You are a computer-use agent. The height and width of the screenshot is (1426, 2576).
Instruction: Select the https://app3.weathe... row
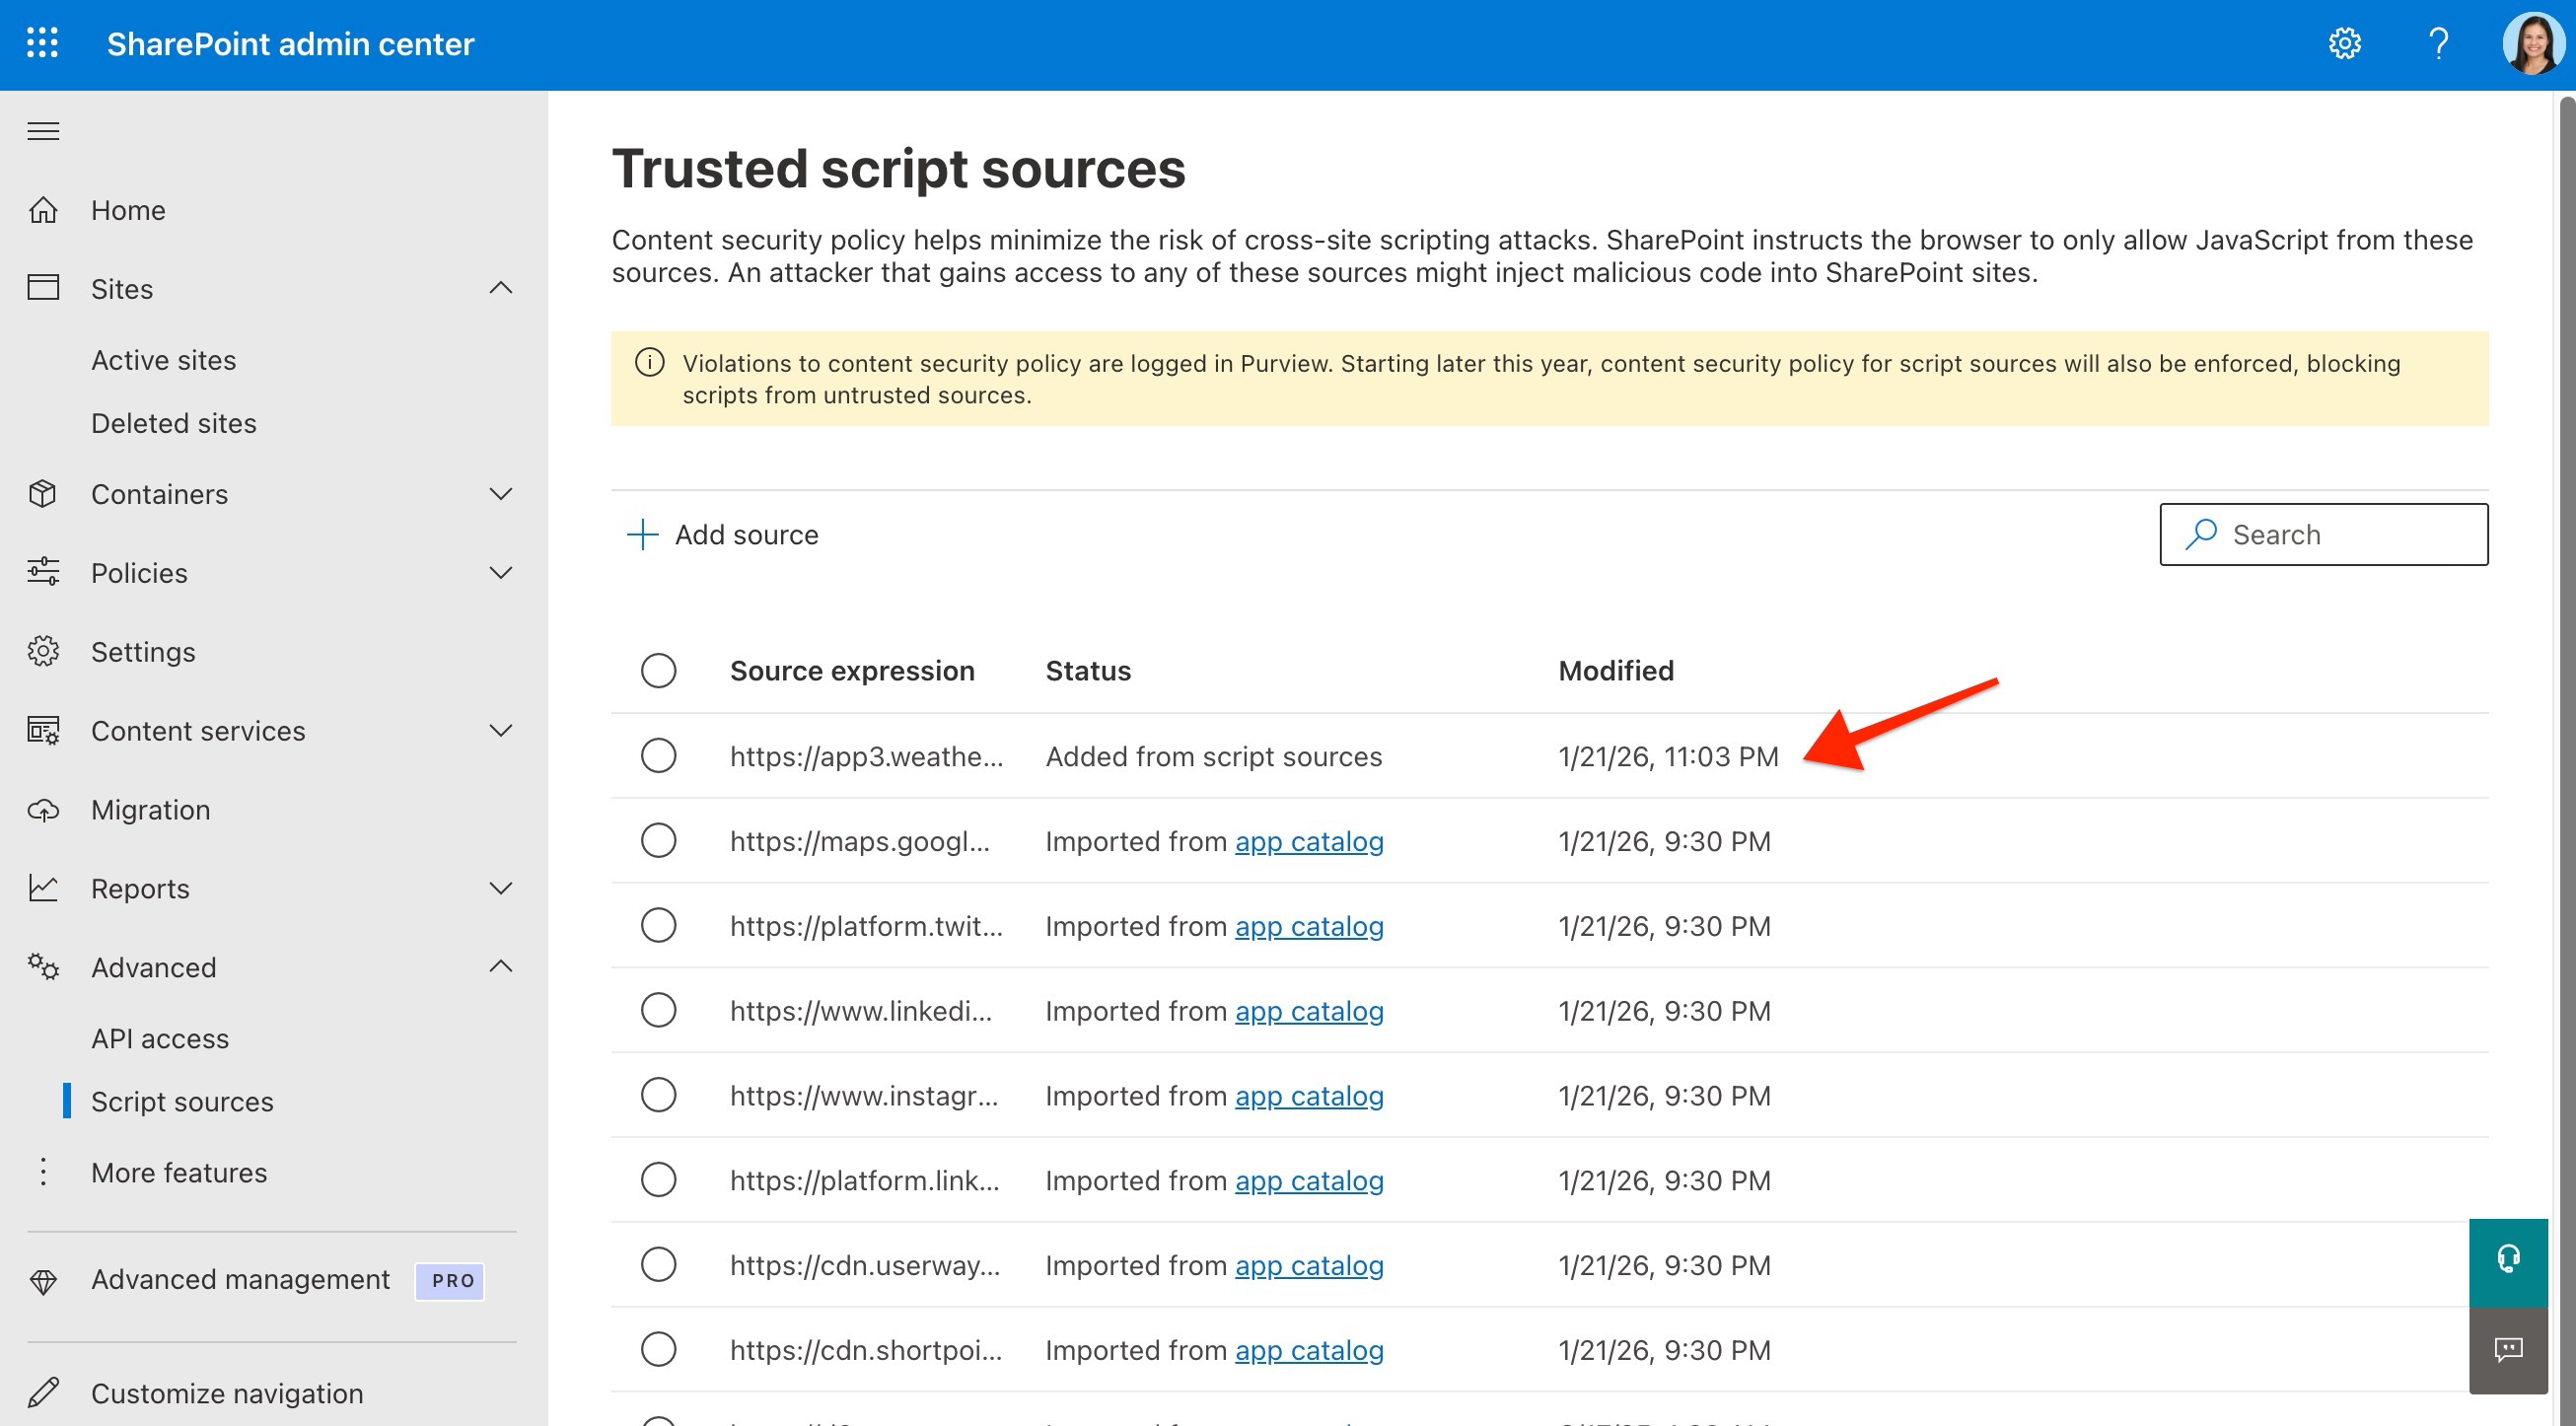[x=658, y=756]
